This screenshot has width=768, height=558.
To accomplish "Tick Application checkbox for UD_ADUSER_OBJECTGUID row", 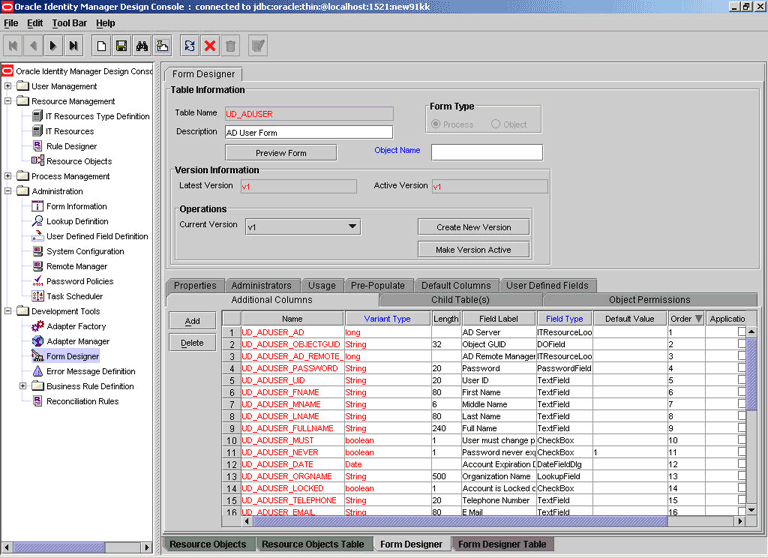I will [742, 344].
